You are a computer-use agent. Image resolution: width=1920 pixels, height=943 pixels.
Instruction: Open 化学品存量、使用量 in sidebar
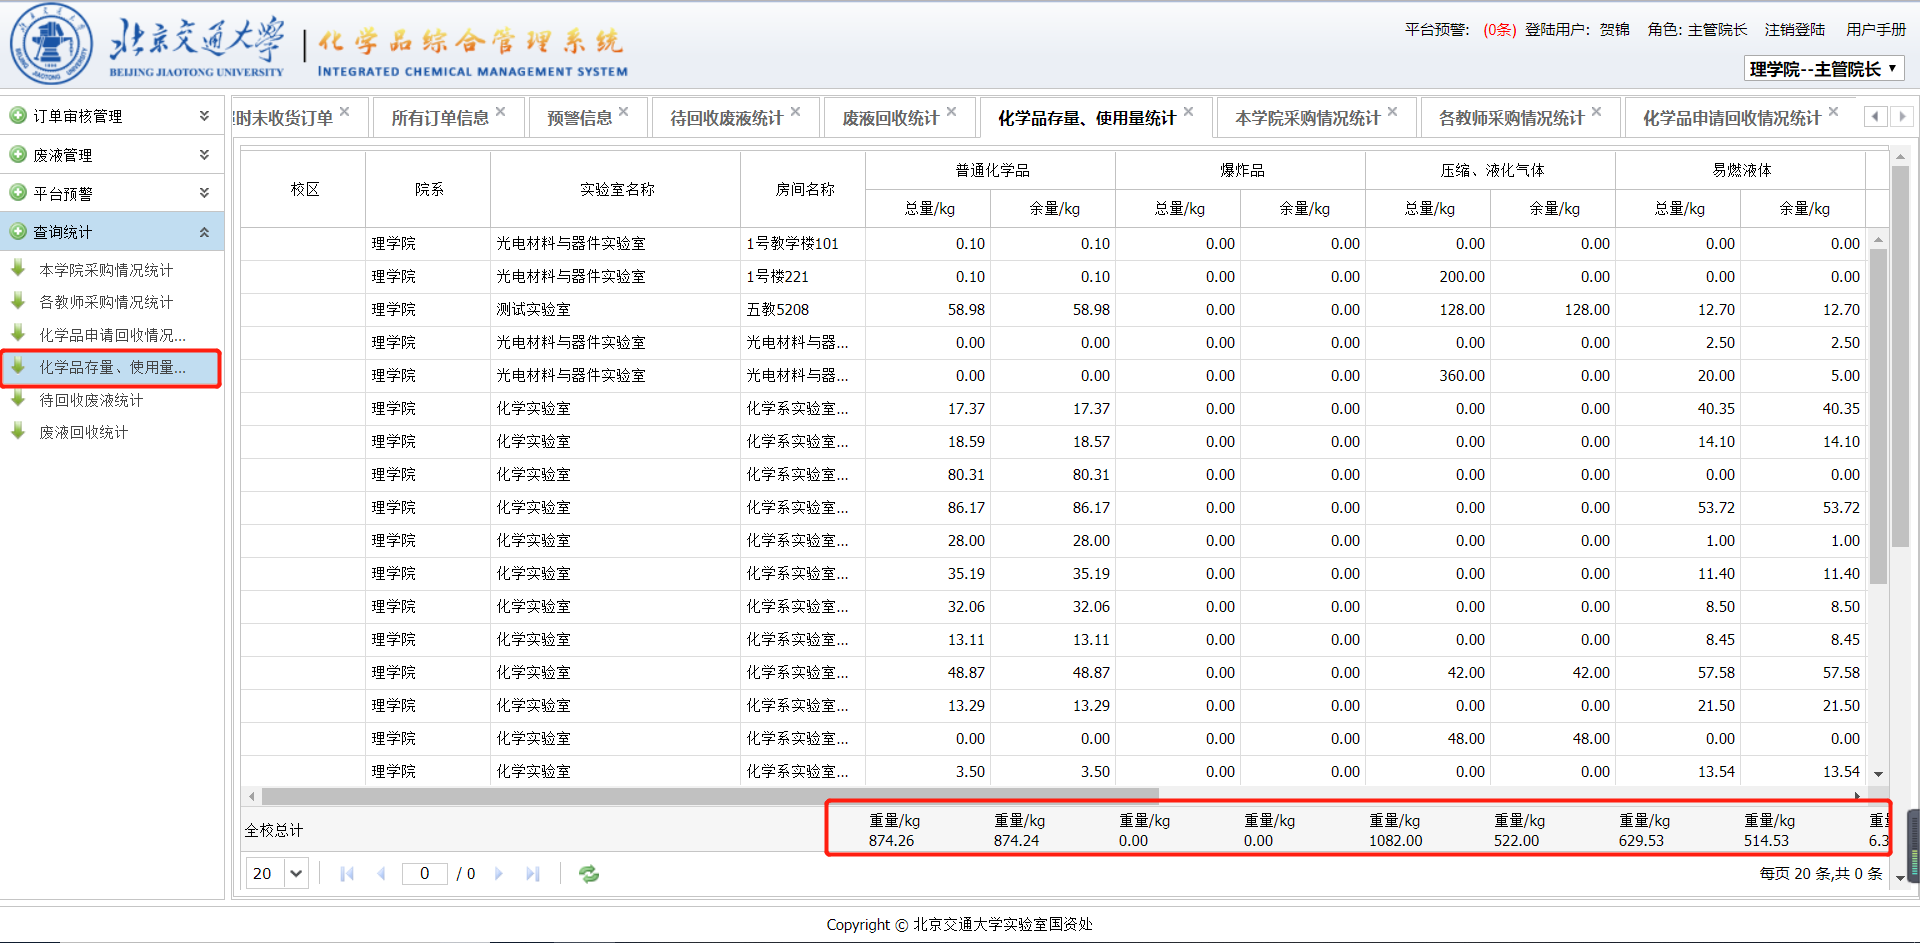112,367
